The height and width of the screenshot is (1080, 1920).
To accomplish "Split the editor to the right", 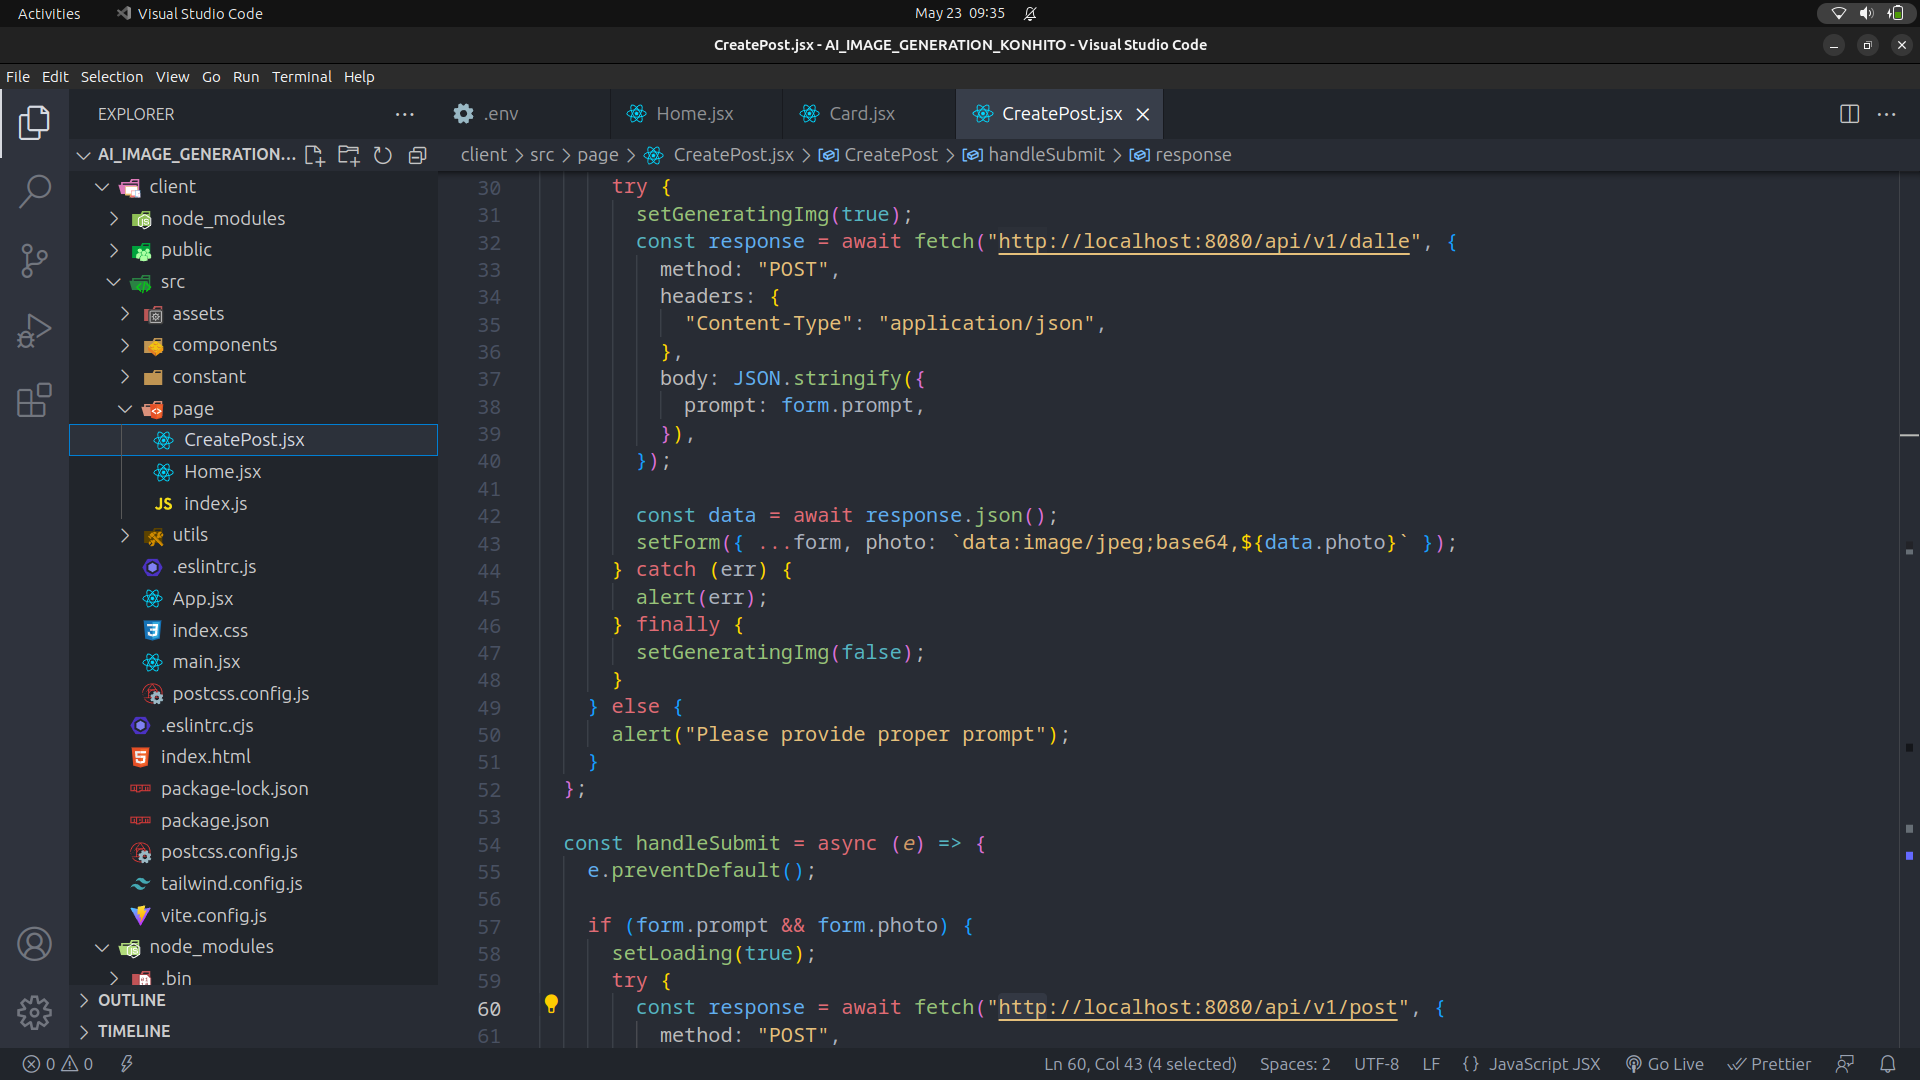I will click(1849, 114).
